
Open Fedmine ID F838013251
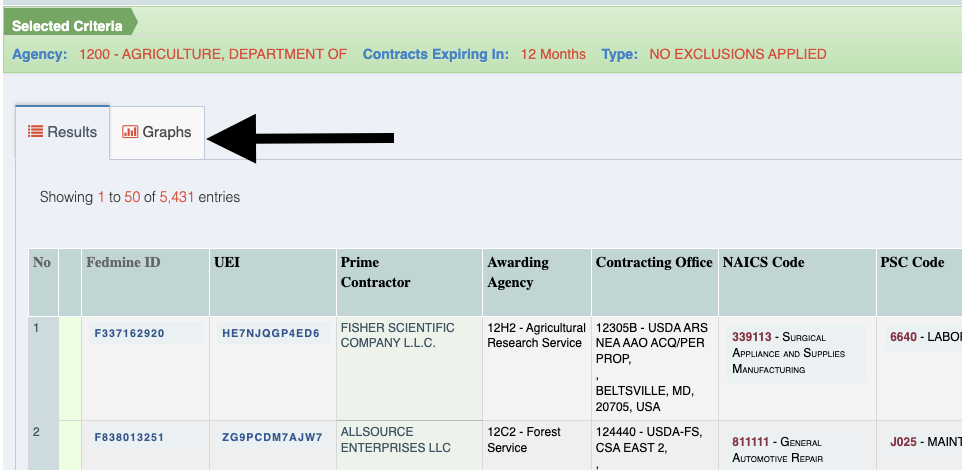(129, 437)
